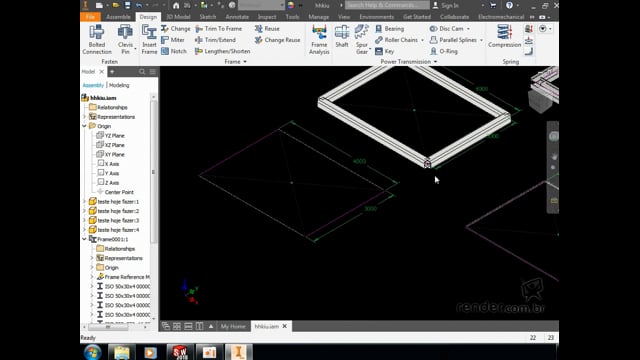Open the Bolted Connection tool
This screenshot has width=640, height=360.
tap(97, 40)
